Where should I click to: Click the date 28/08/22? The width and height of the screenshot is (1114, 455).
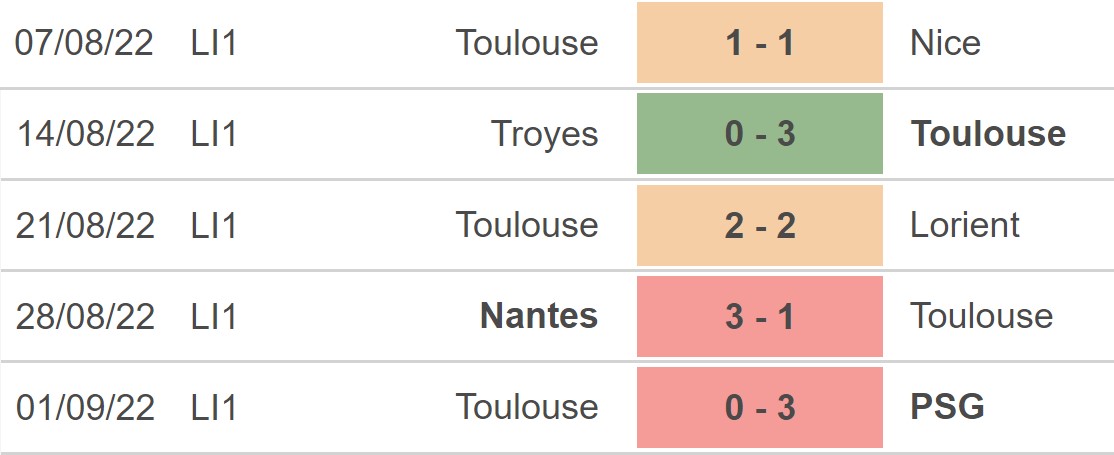85,316
